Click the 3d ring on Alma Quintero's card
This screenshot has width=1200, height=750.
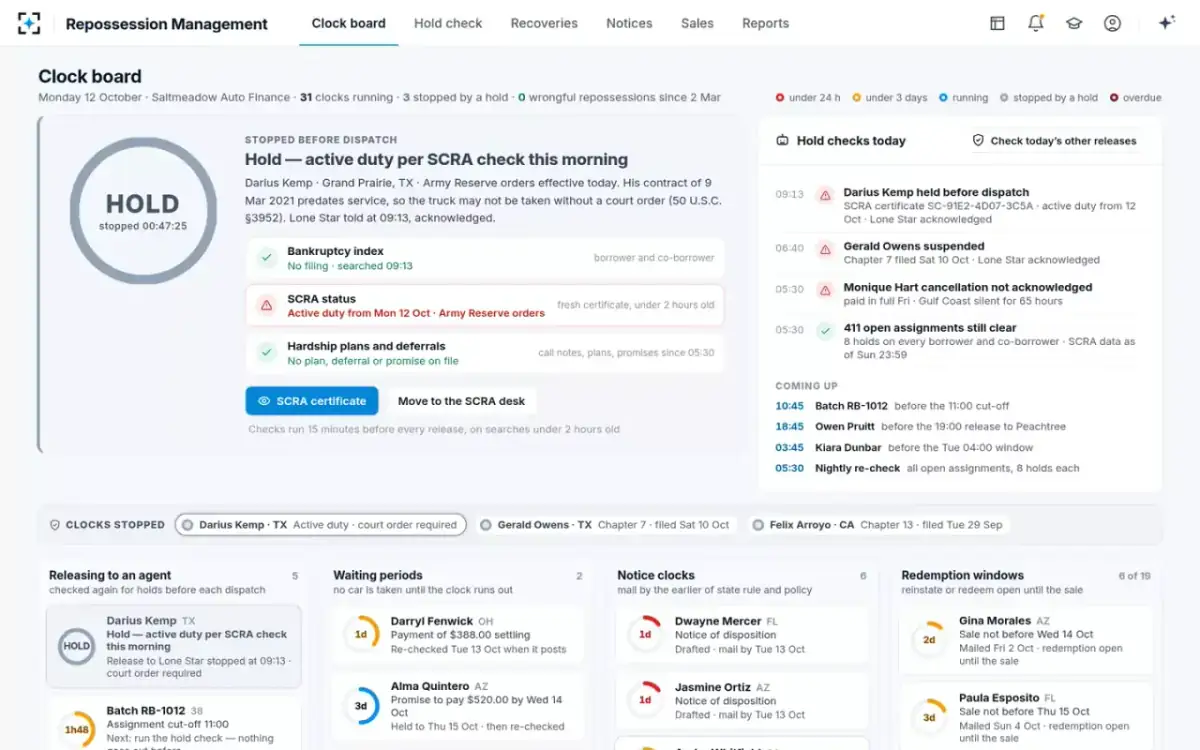[x=361, y=705]
